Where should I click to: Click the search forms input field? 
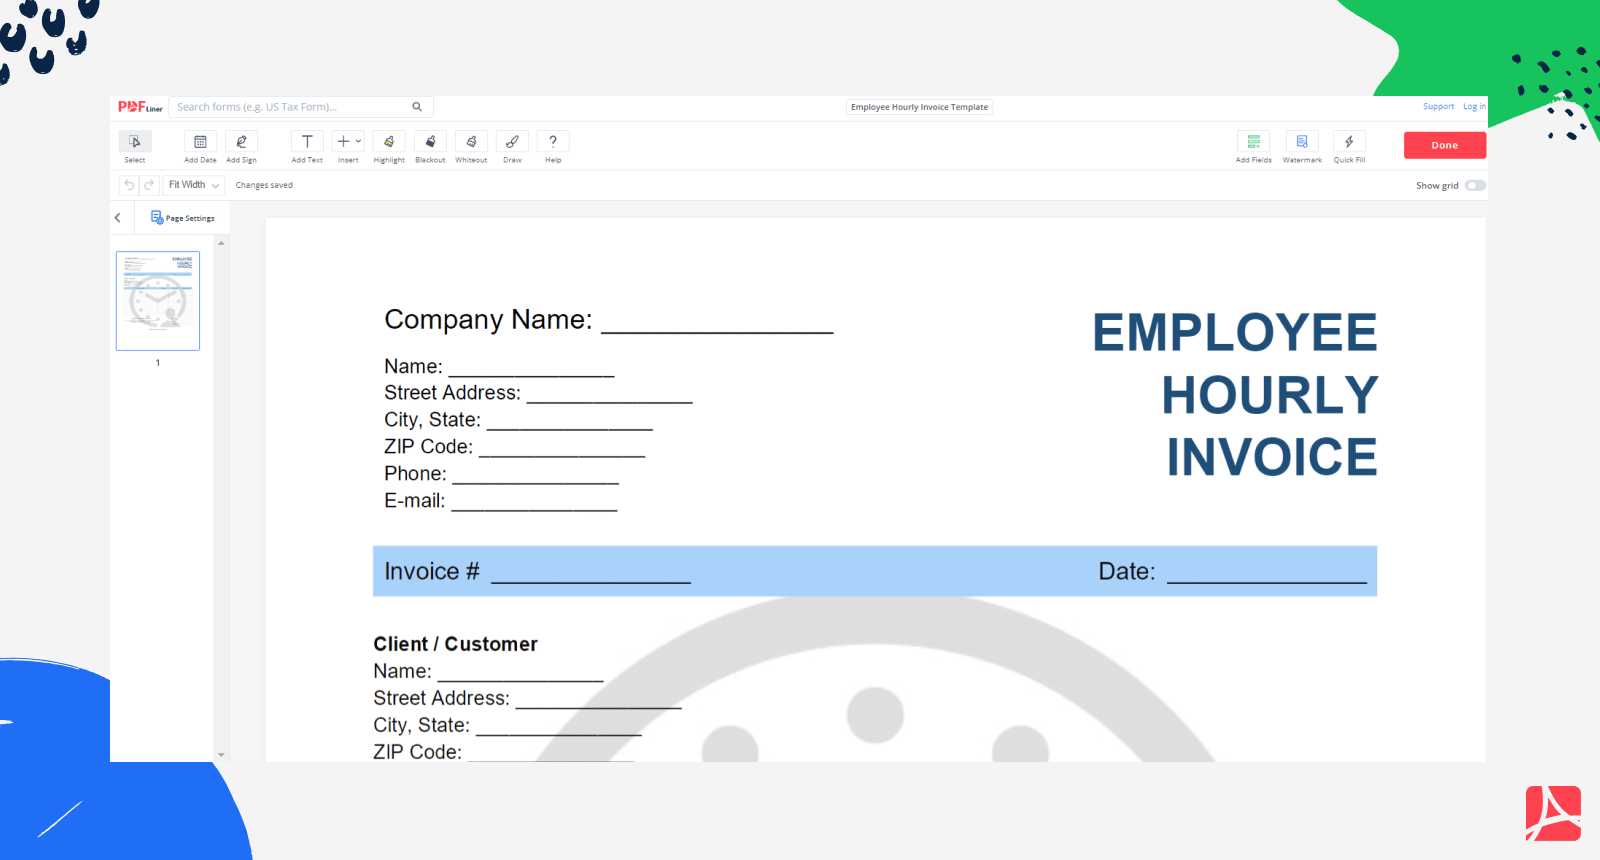click(300, 107)
